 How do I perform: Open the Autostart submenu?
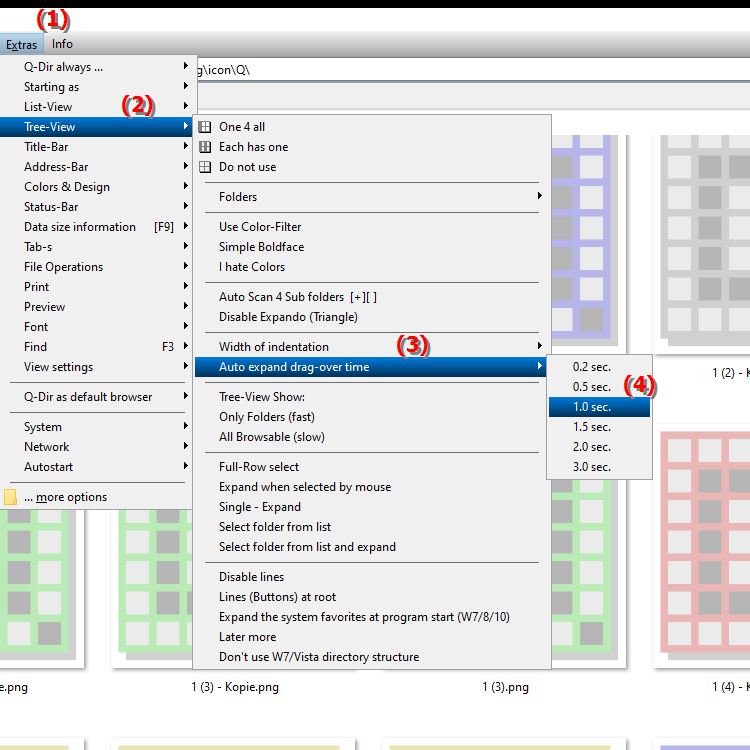click(x=96, y=467)
